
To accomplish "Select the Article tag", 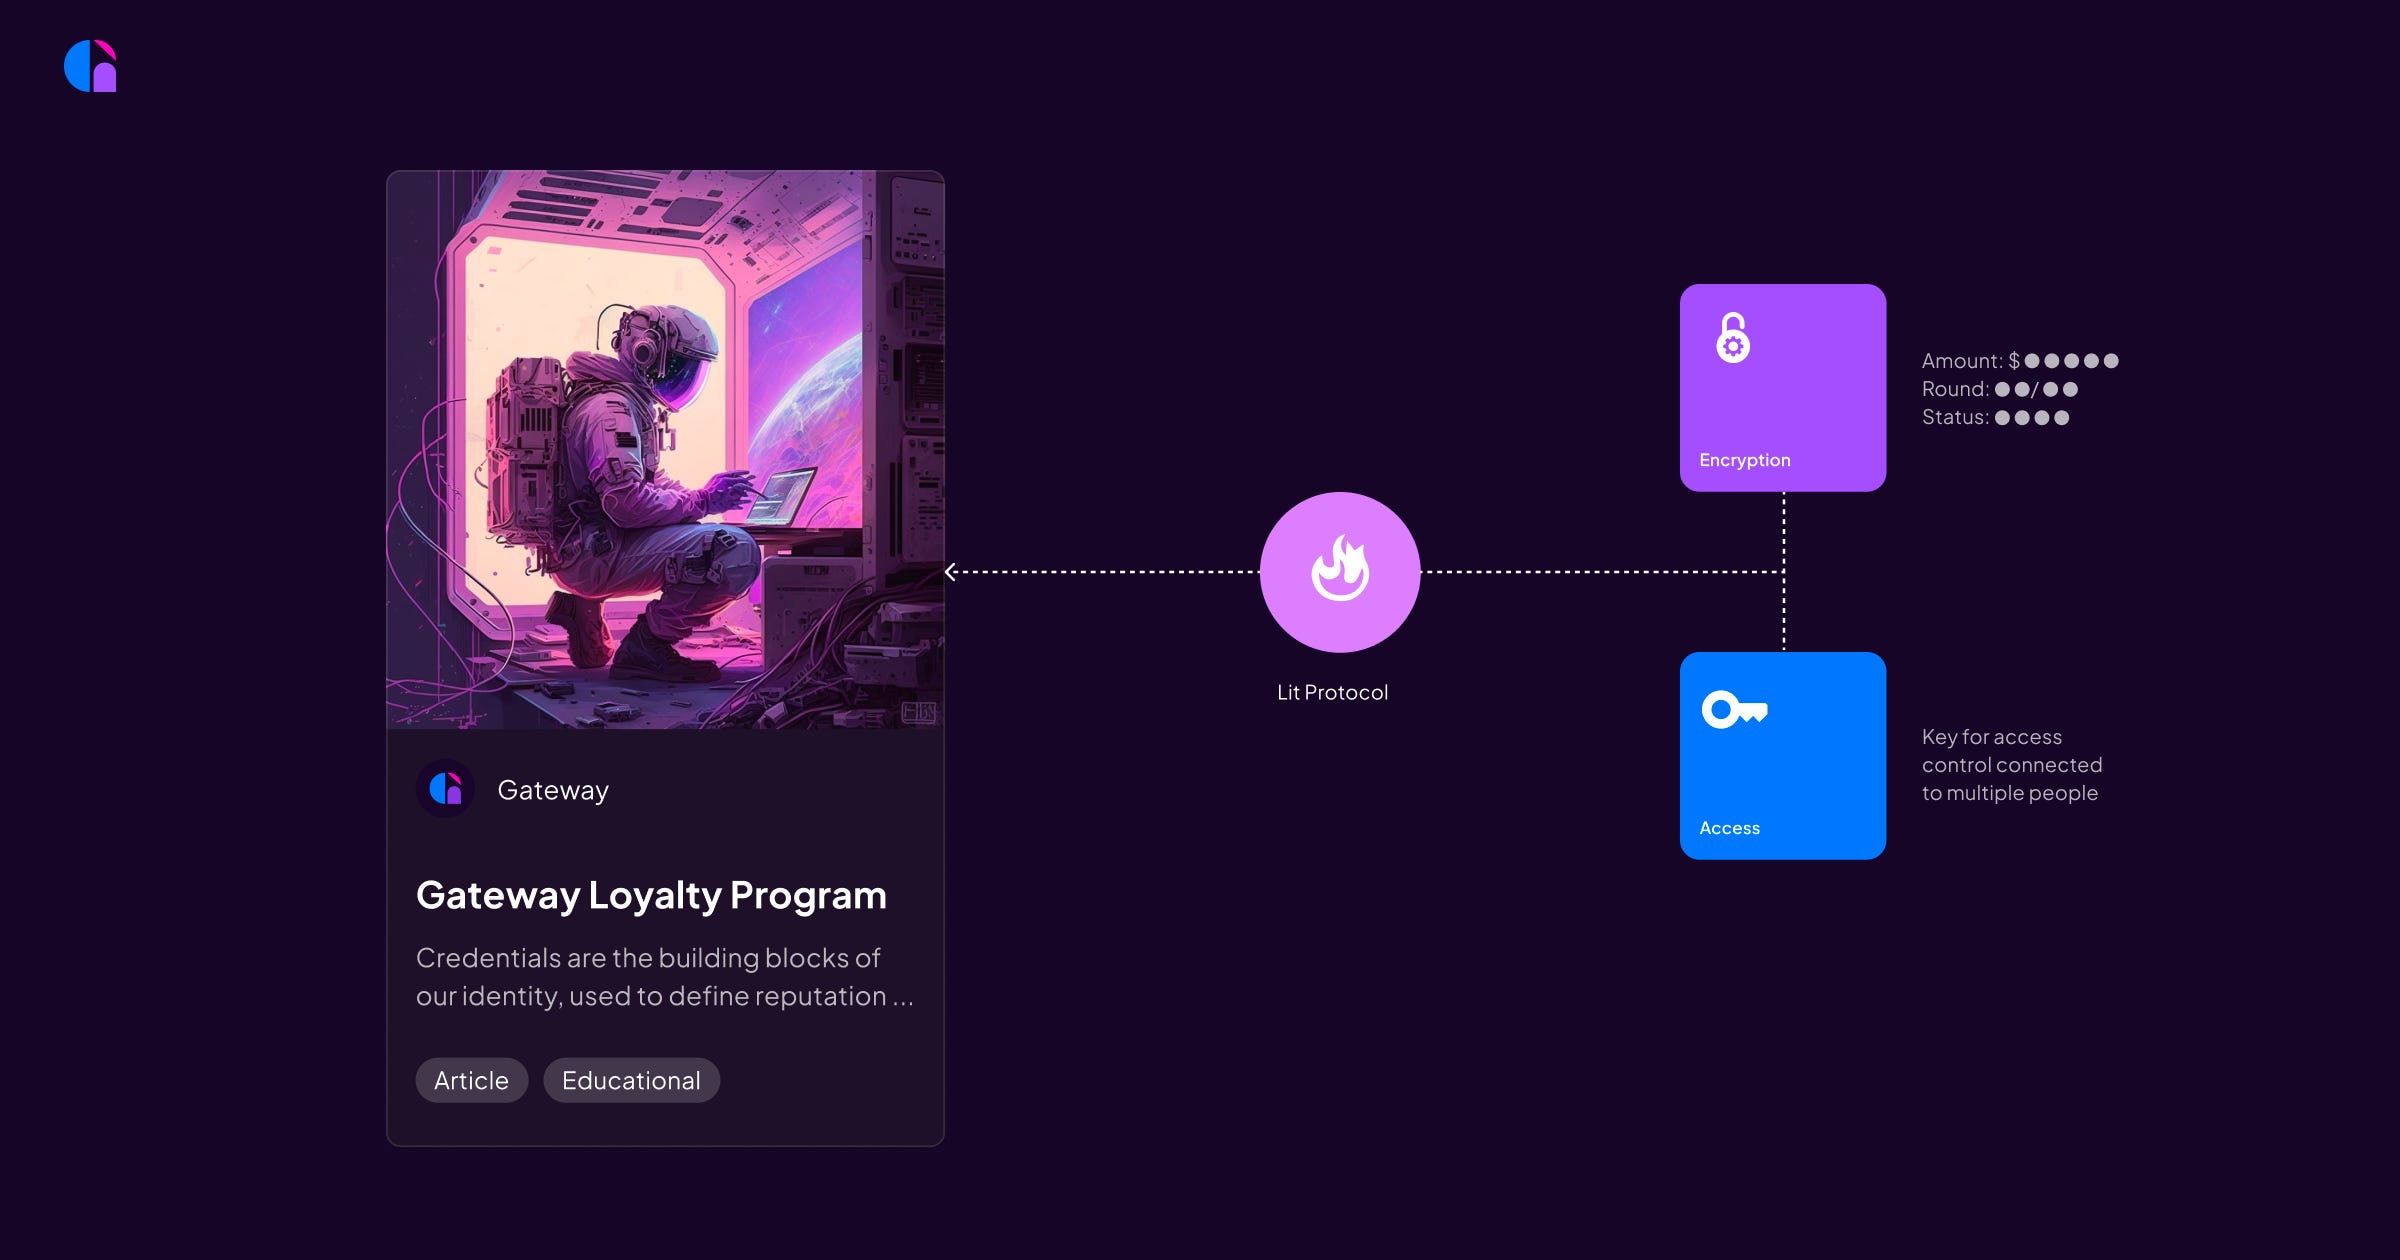I will (471, 1080).
